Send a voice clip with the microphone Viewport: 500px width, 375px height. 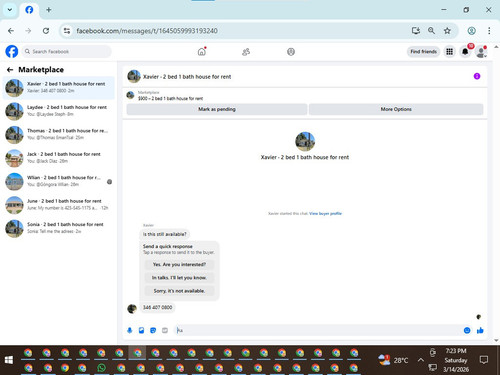click(x=130, y=330)
